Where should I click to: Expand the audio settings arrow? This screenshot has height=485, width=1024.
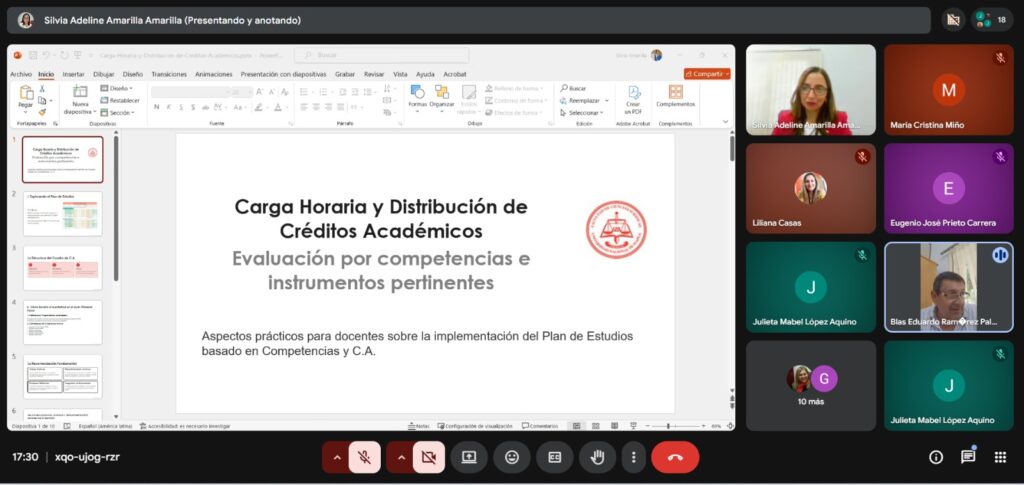click(x=336, y=457)
